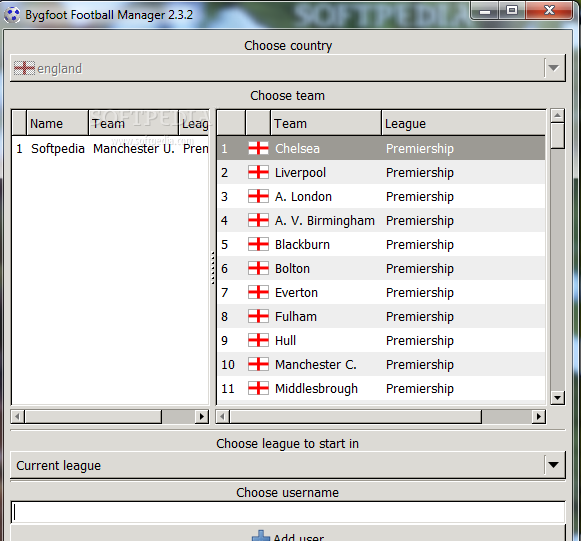581x541 pixels.
Task: Click the flag icon beside Blackburn
Action: point(258,245)
